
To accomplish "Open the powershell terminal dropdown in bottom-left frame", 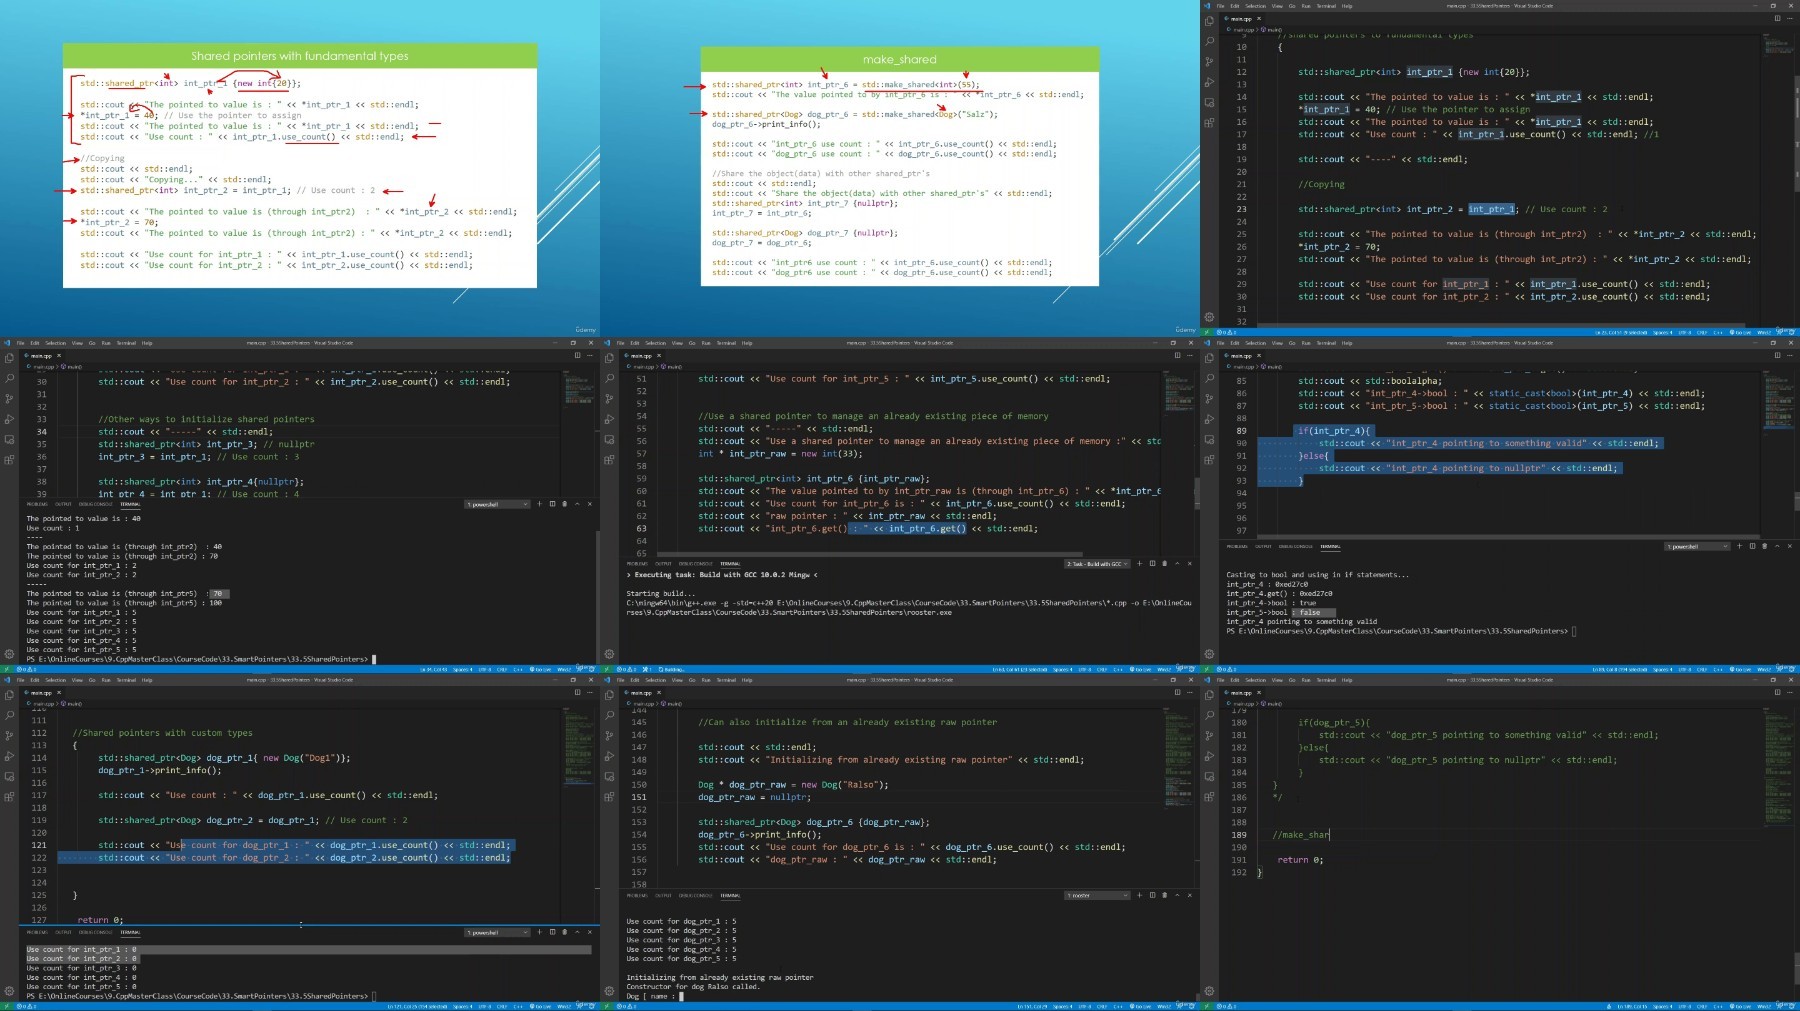I will [x=497, y=932].
